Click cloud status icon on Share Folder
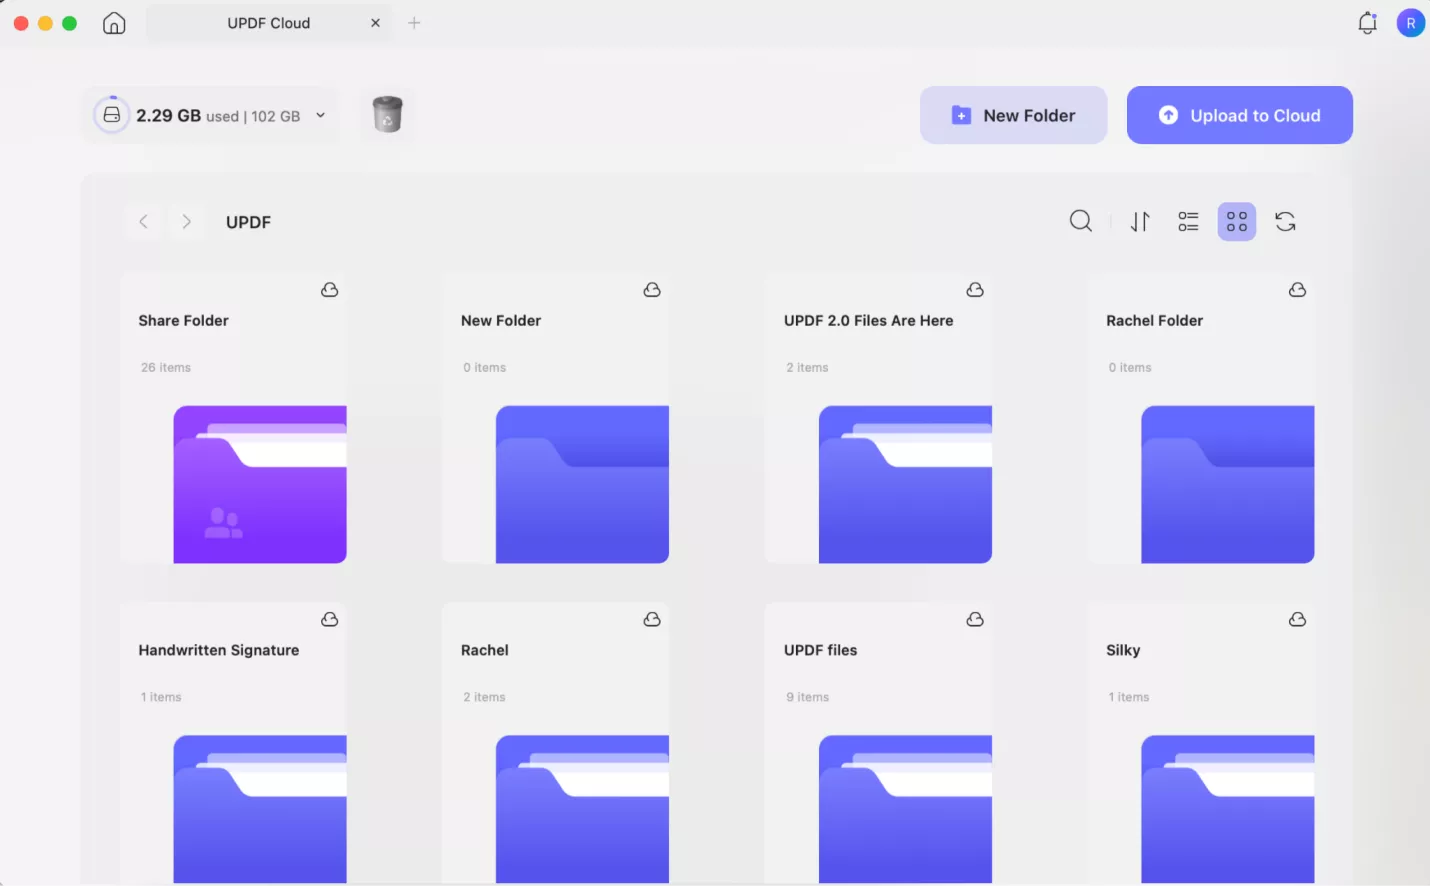The width and height of the screenshot is (1430, 886). point(329,290)
